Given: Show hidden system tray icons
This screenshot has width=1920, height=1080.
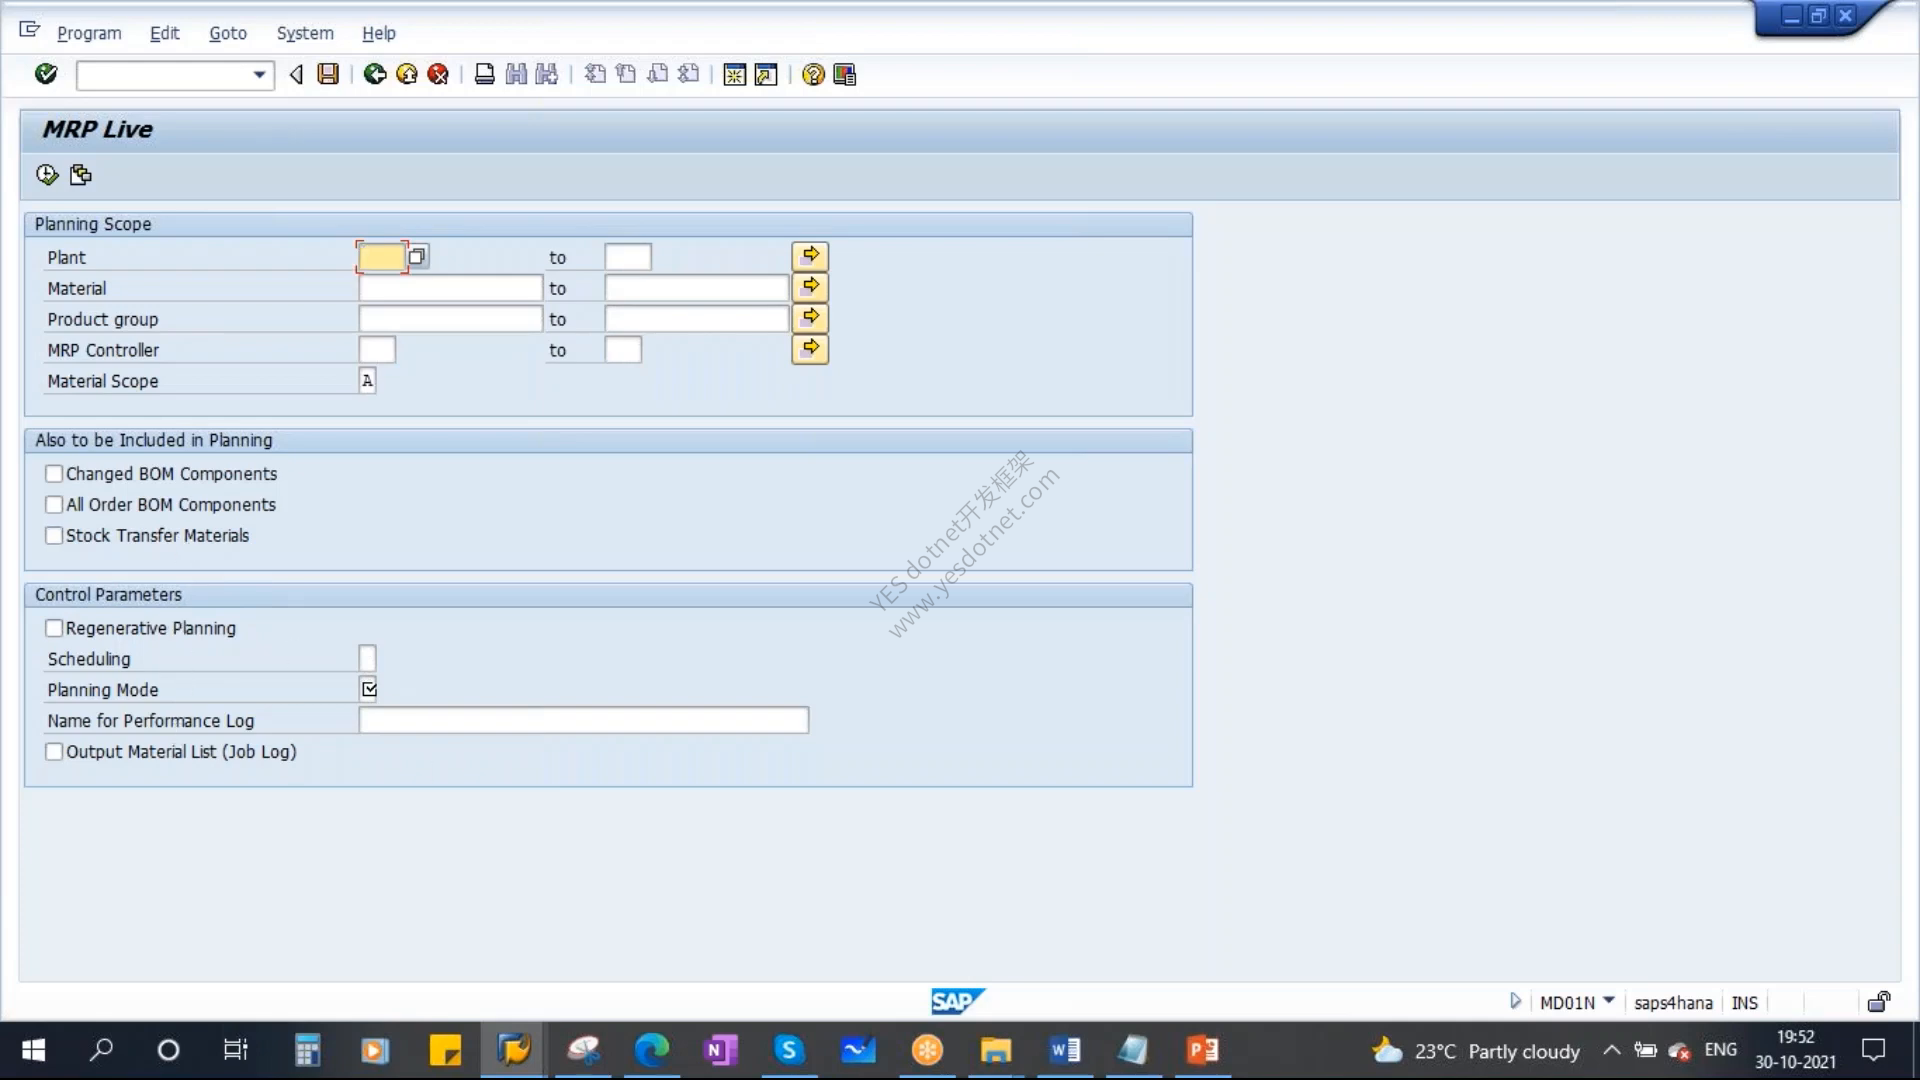Looking at the screenshot, I should (x=1611, y=1050).
